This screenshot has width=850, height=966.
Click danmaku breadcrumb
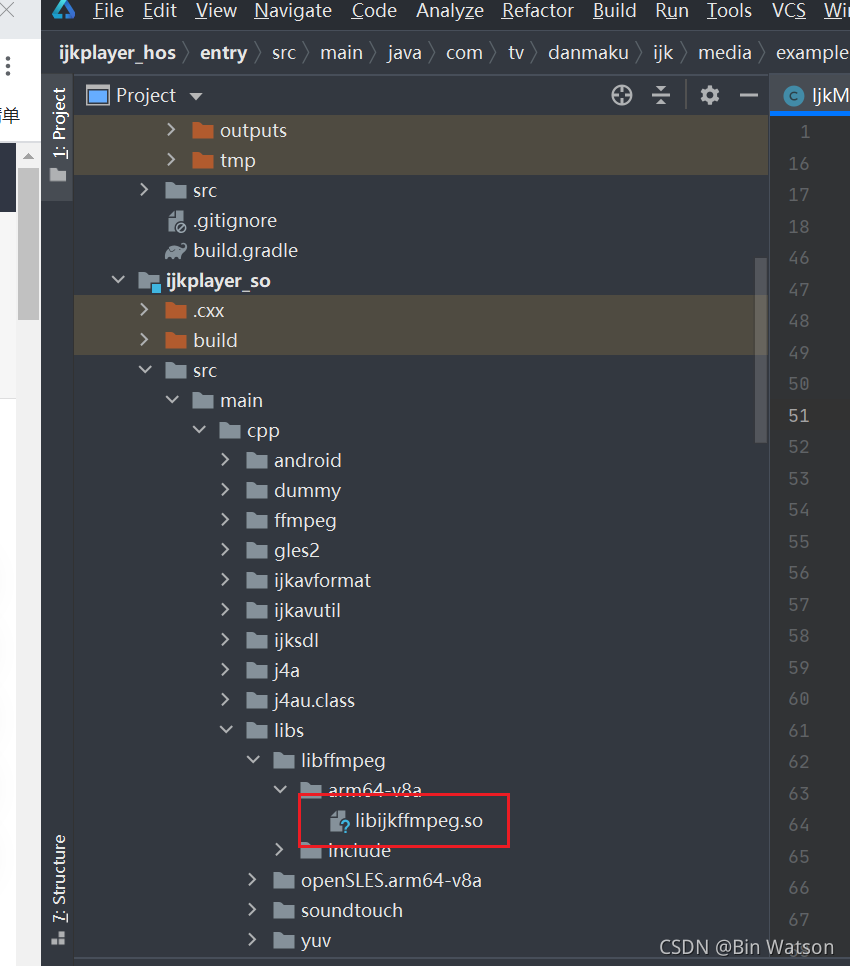point(588,53)
